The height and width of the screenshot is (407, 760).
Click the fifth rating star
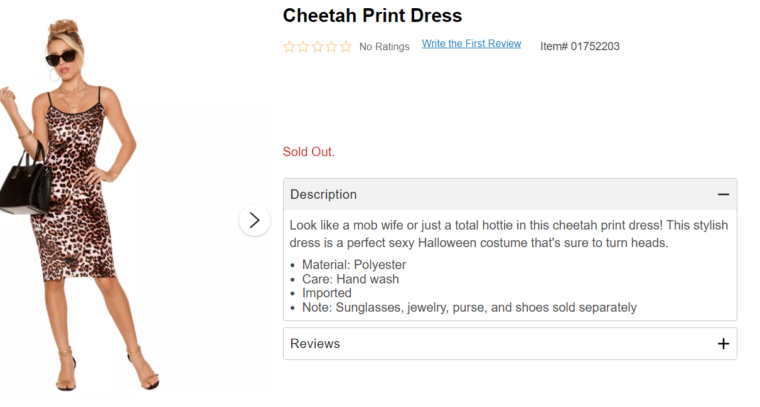(345, 46)
